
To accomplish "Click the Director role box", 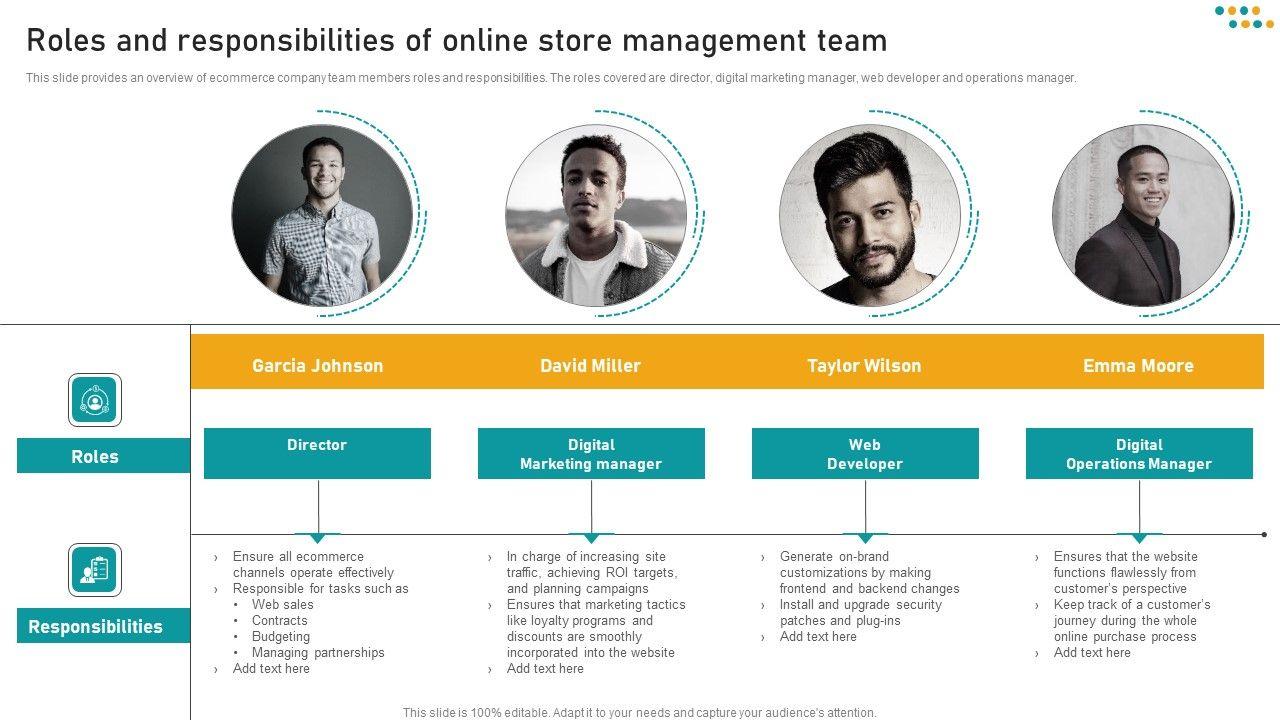I will pos(317,454).
